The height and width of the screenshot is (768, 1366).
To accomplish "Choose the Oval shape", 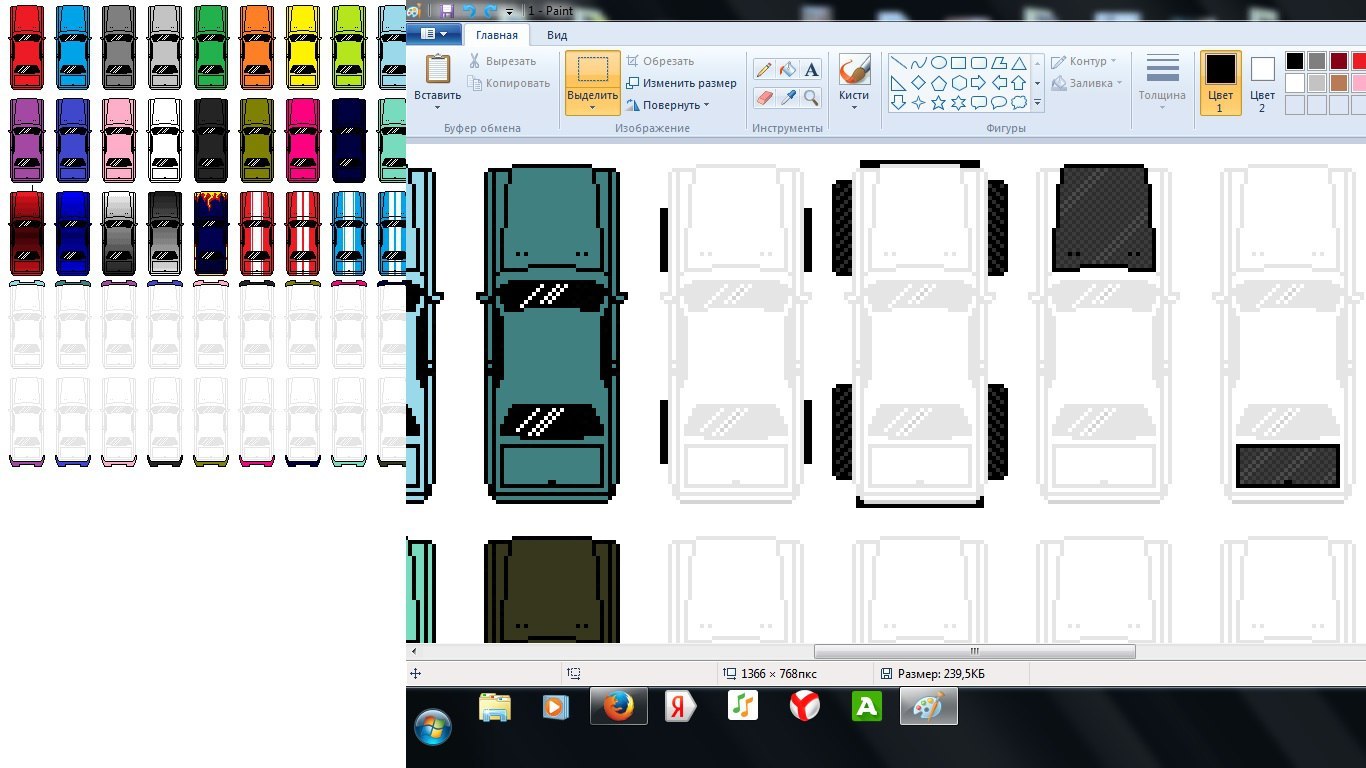I will pos(938,62).
